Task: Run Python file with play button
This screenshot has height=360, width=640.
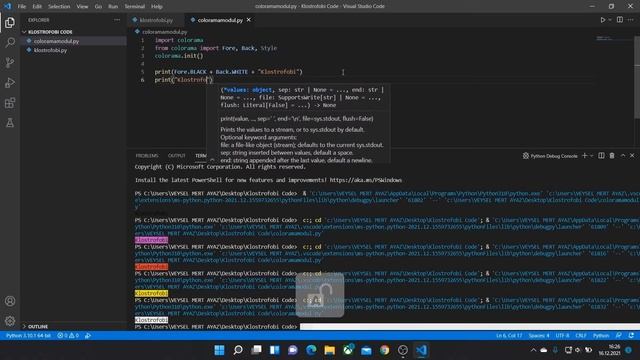Action: [x=602, y=20]
